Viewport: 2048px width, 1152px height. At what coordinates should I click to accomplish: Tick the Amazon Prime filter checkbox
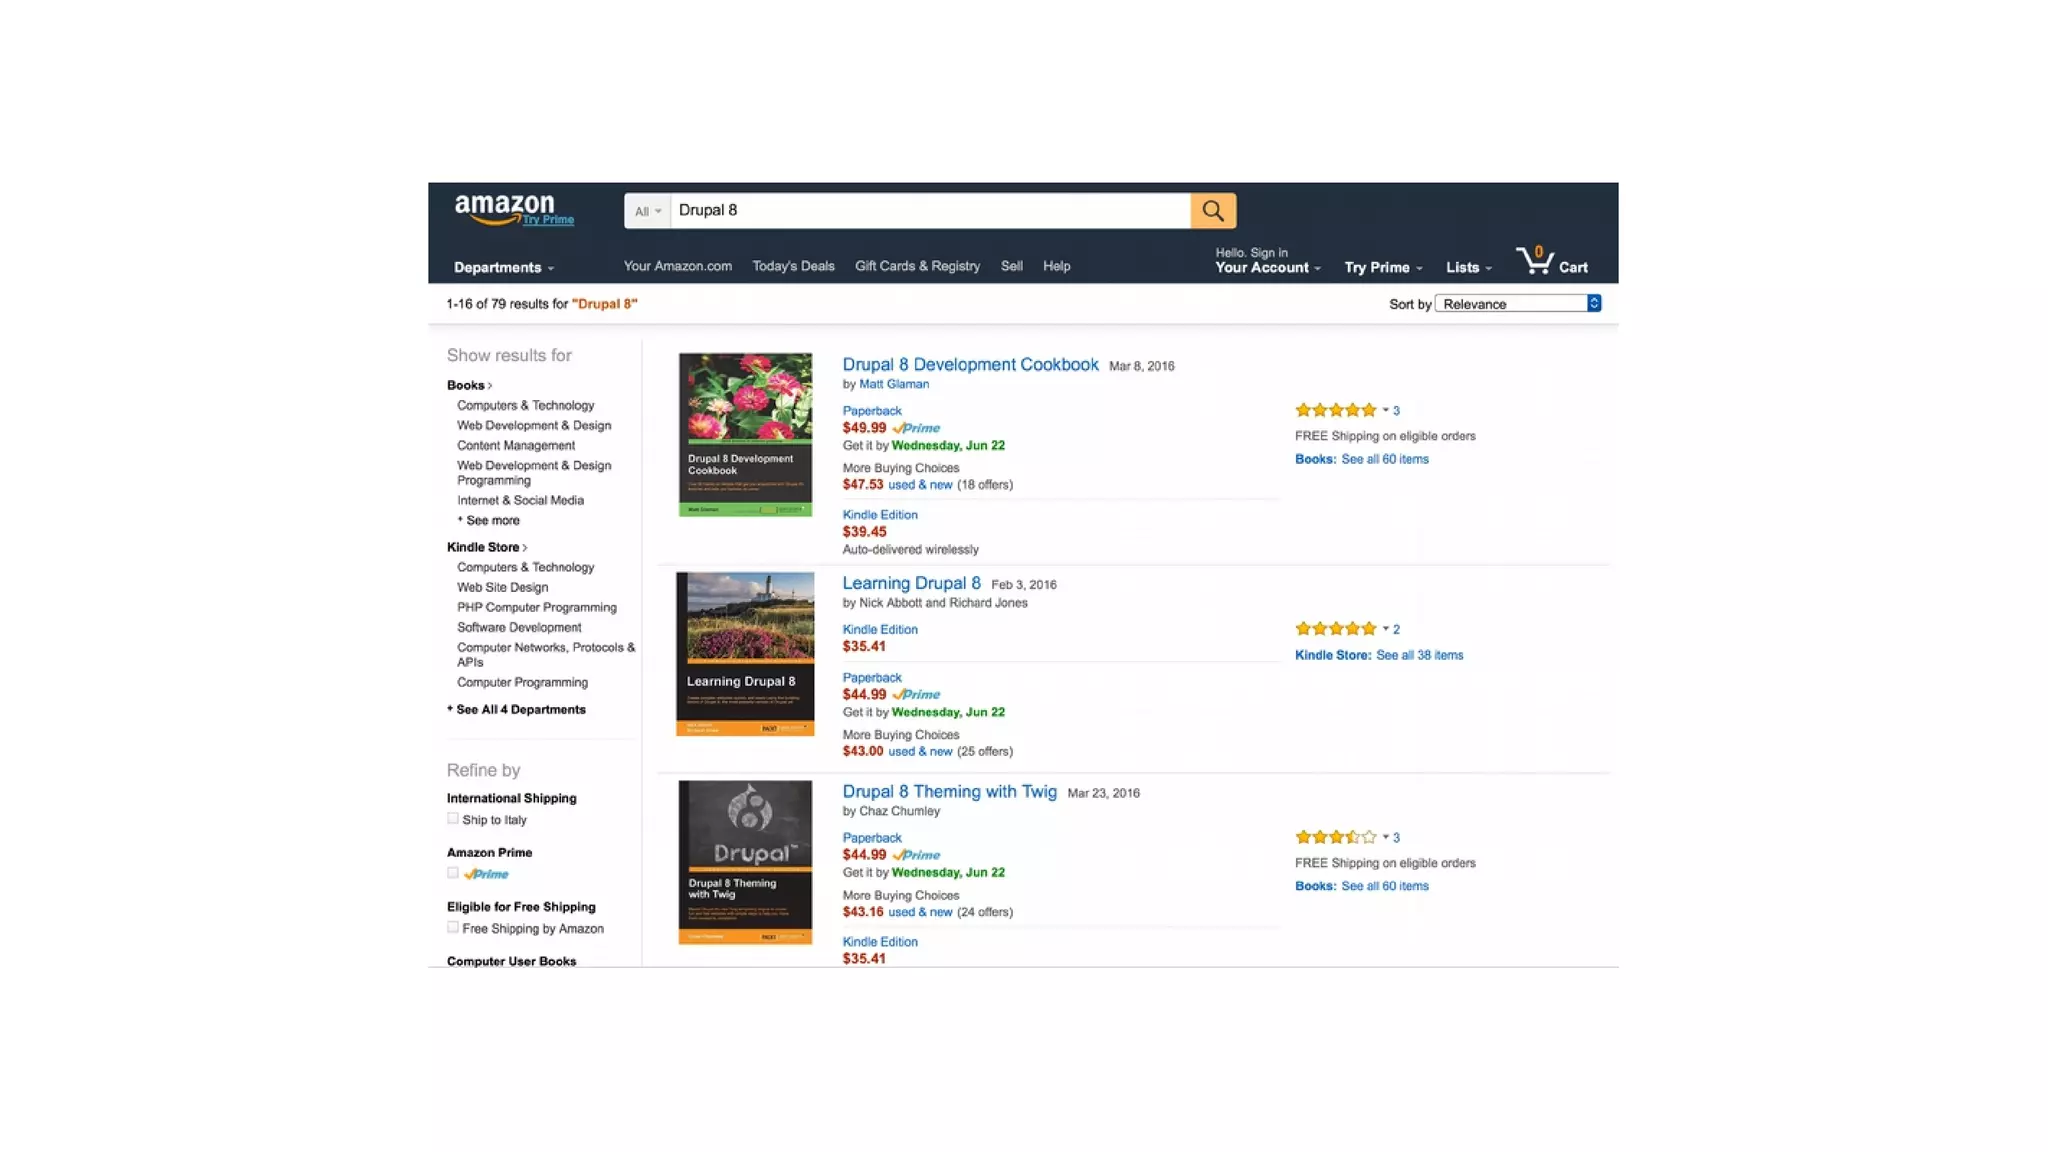[453, 873]
